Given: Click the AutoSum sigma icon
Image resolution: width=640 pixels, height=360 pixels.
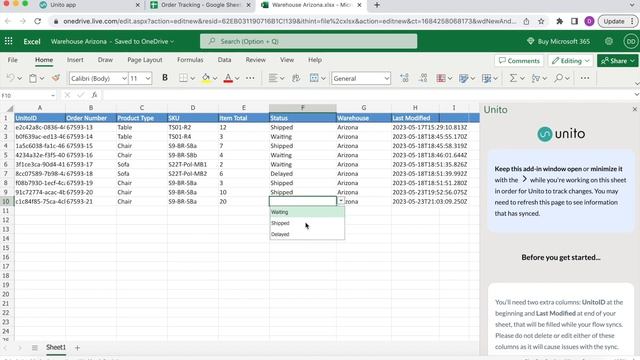Looking at the screenshot, I should pos(513,78).
